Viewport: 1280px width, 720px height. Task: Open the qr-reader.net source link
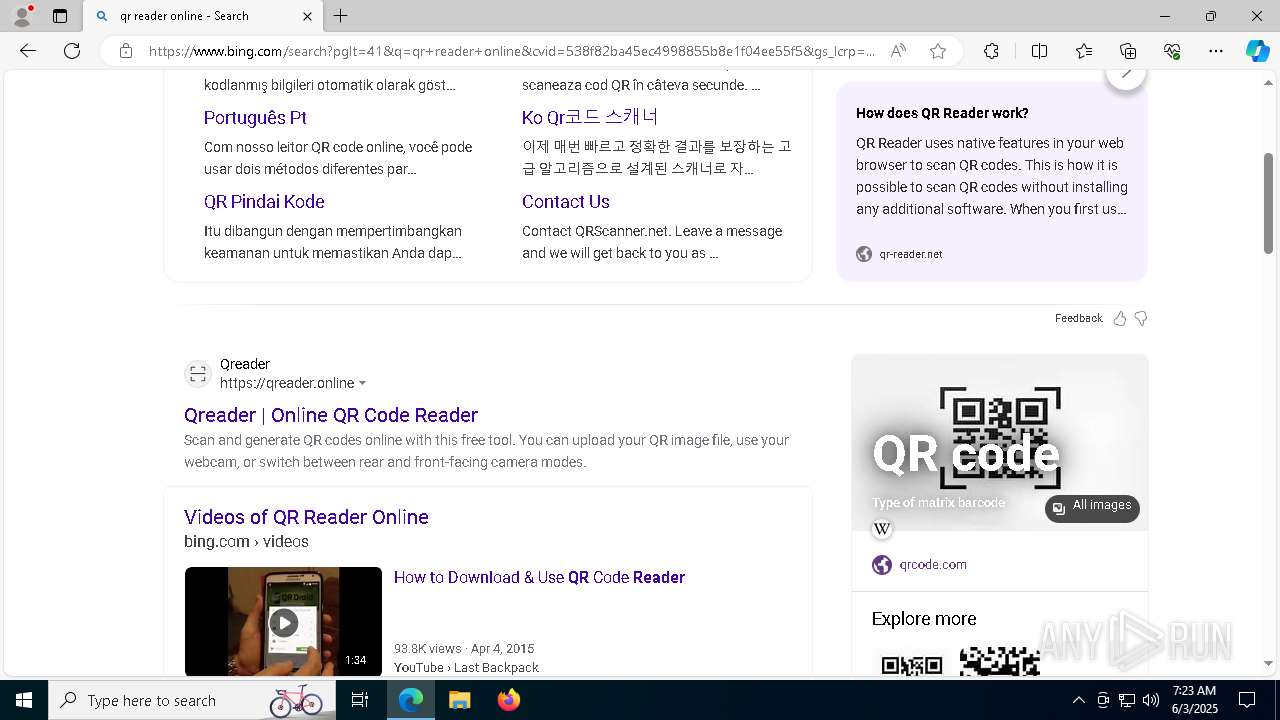[911, 254]
